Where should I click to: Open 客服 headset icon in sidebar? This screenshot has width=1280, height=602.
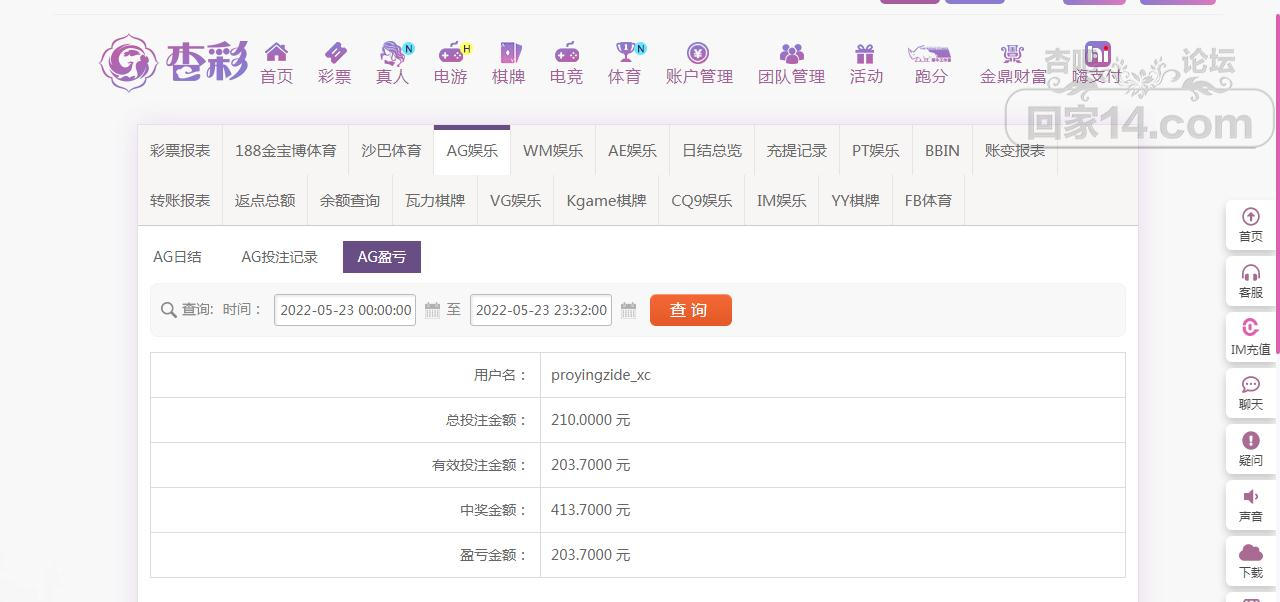1250,273
